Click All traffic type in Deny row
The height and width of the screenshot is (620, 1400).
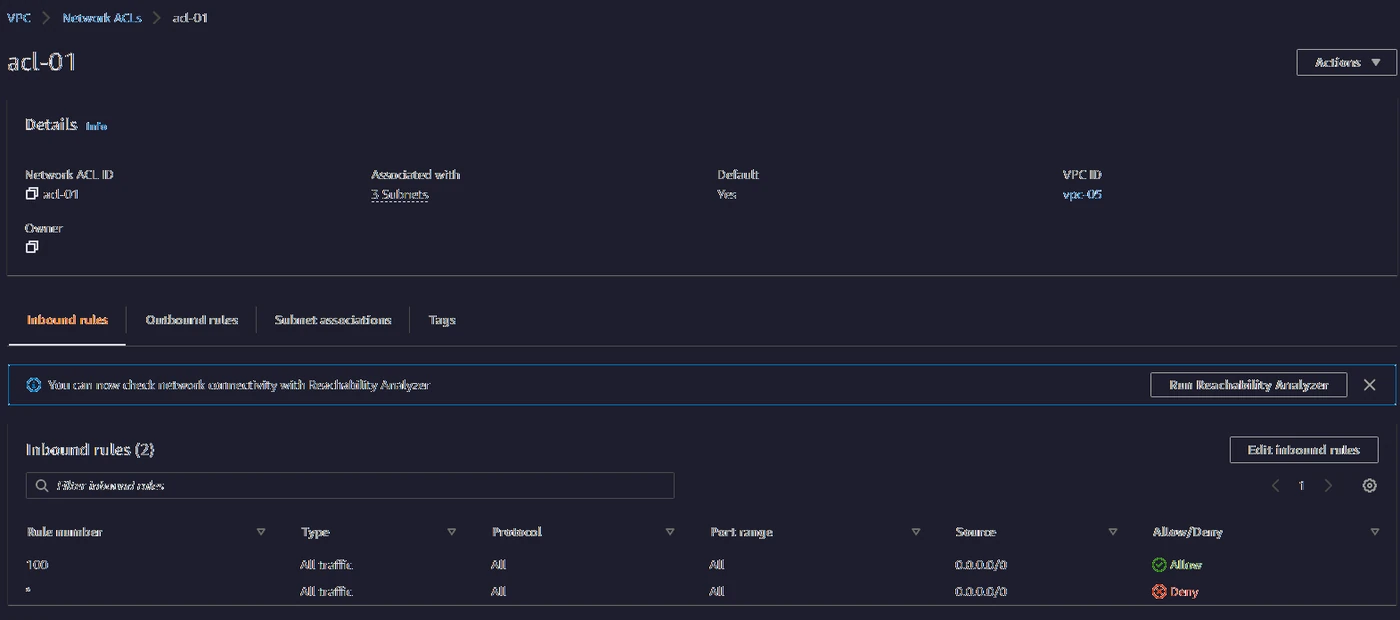pos(327,592)
